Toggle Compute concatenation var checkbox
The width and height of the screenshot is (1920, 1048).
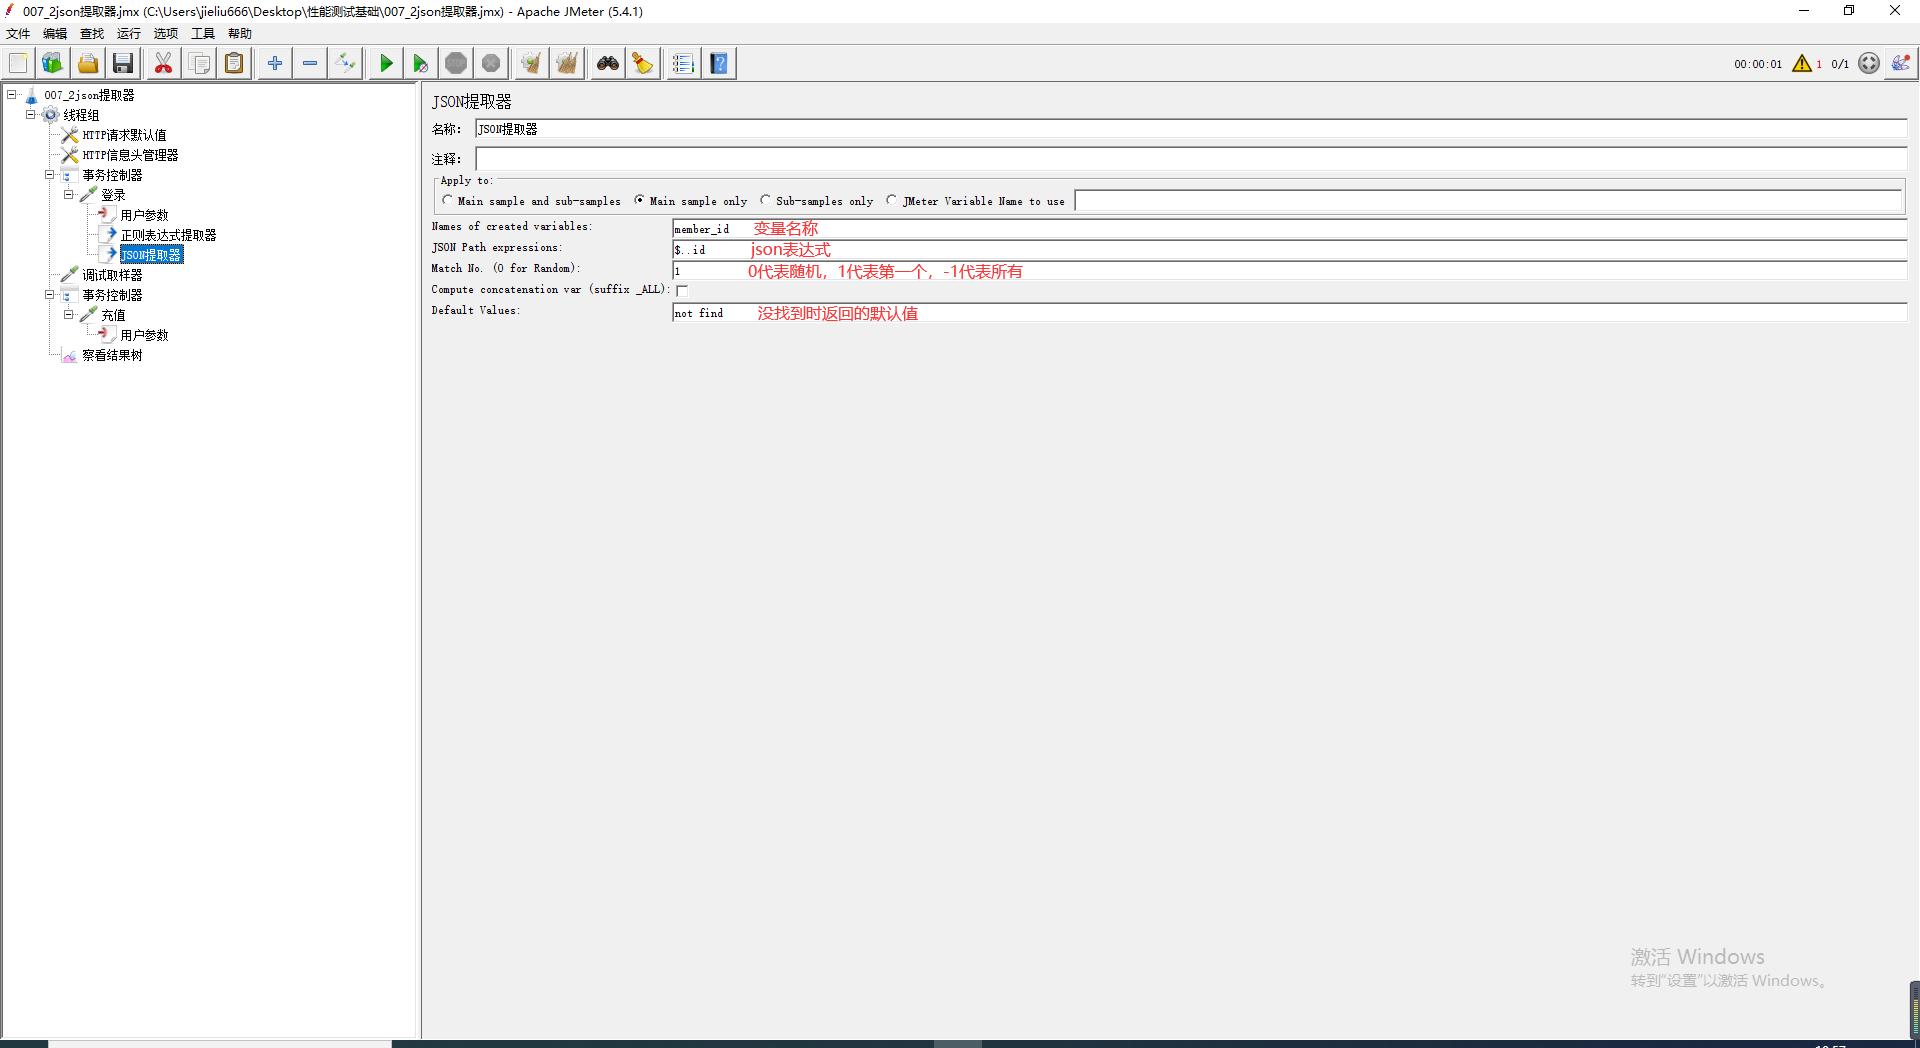[682, 290]
